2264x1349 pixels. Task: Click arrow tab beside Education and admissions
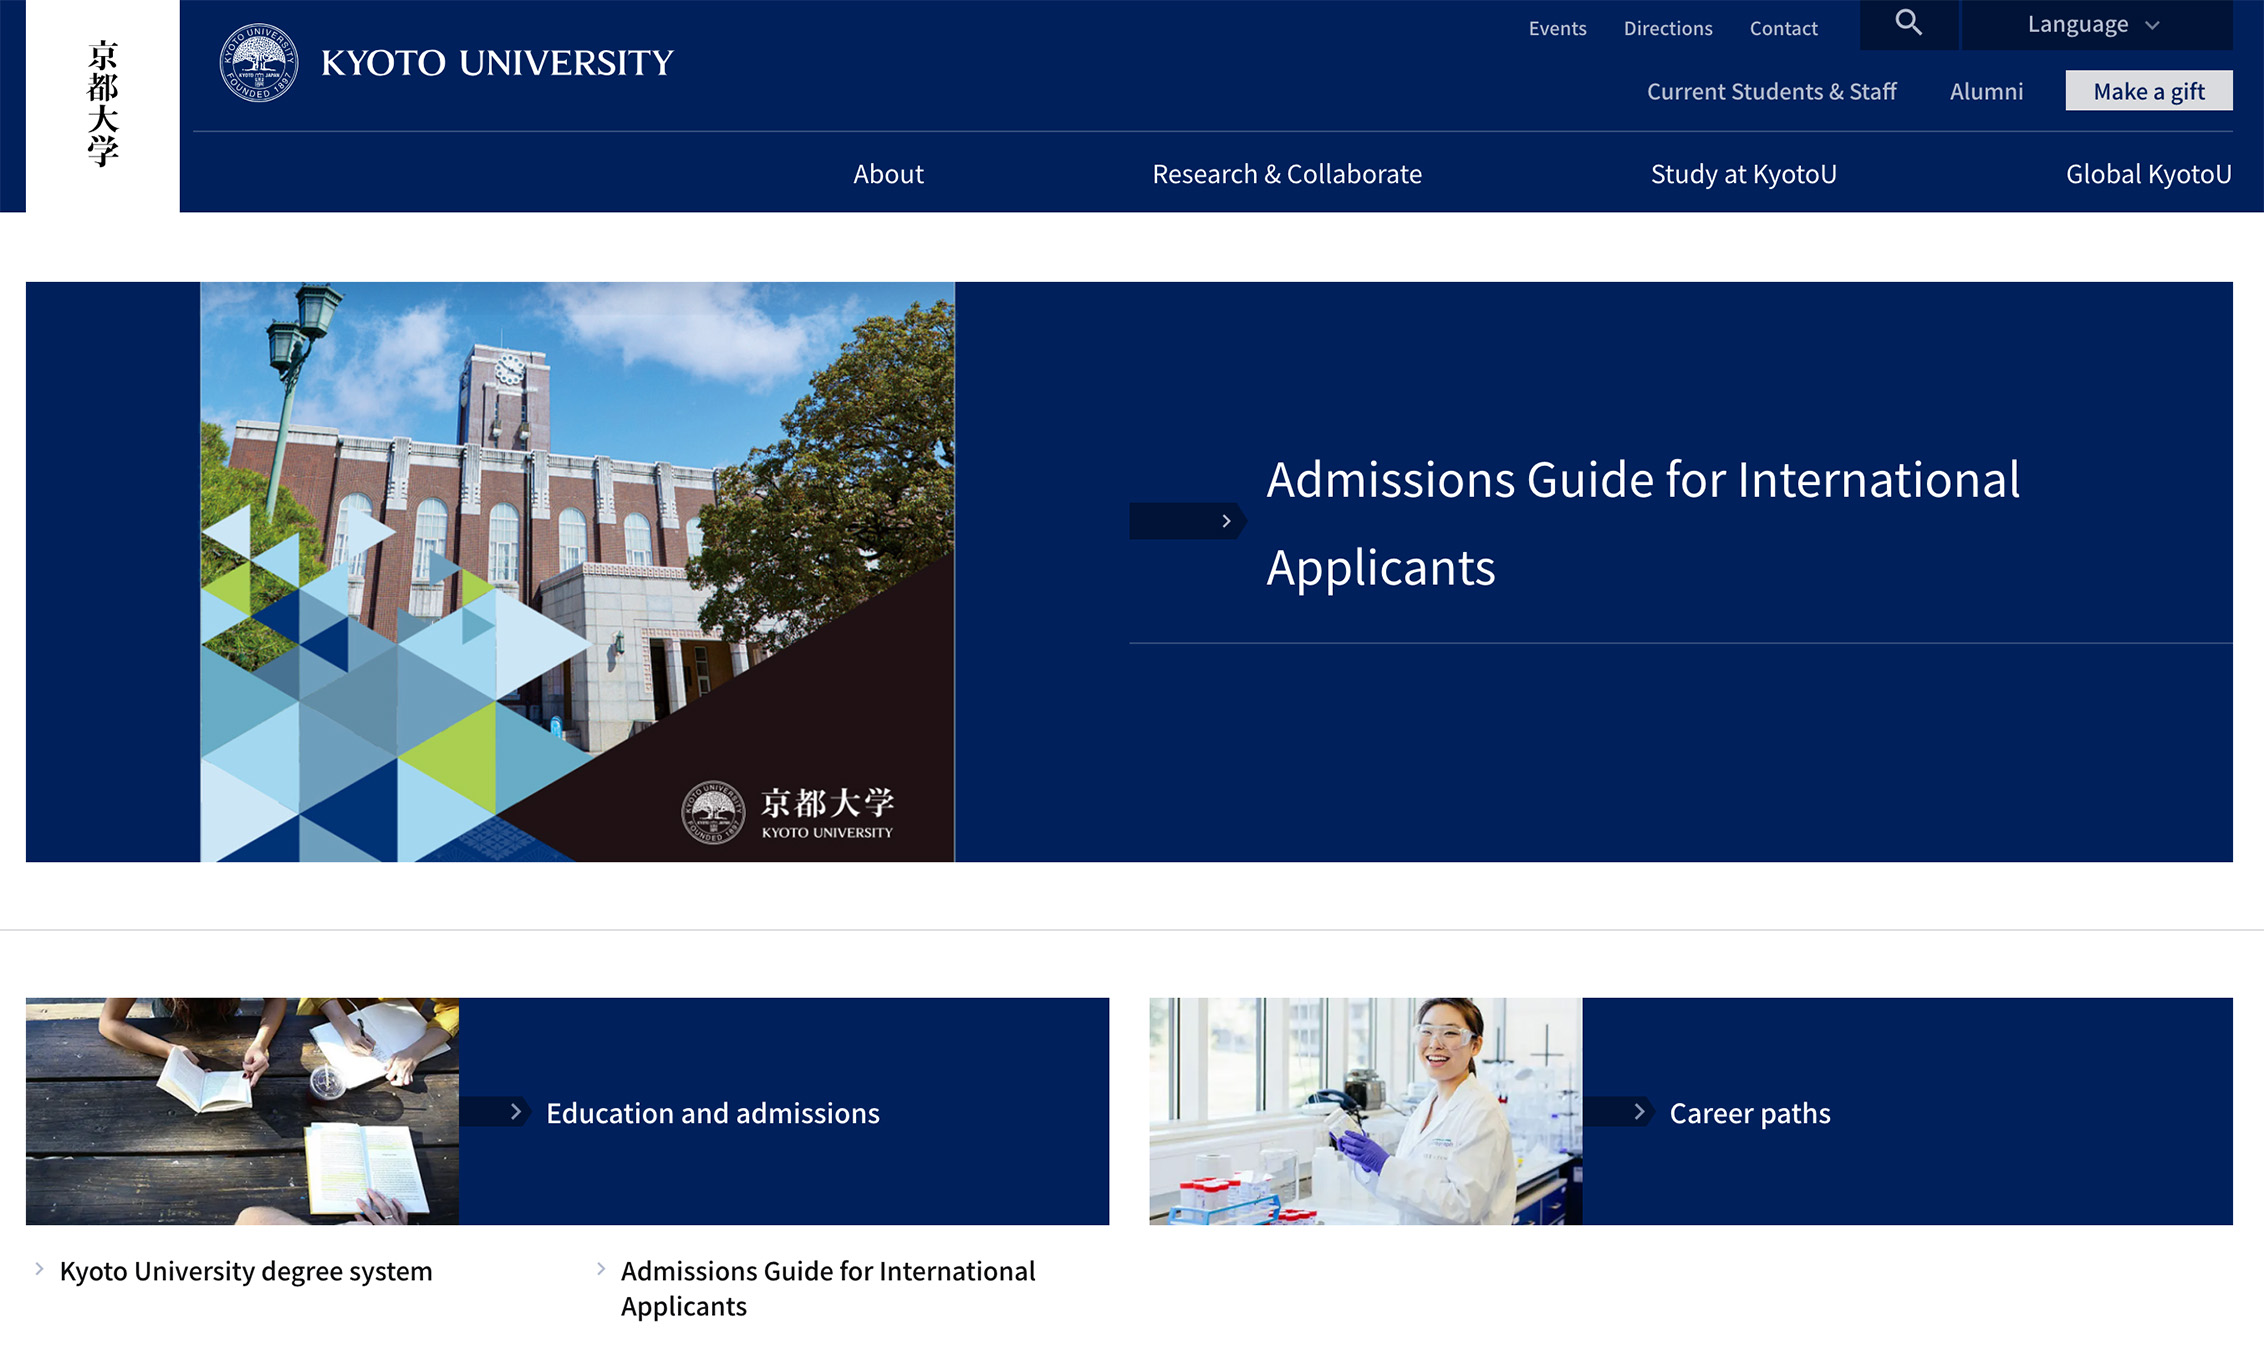point(497,1112)
